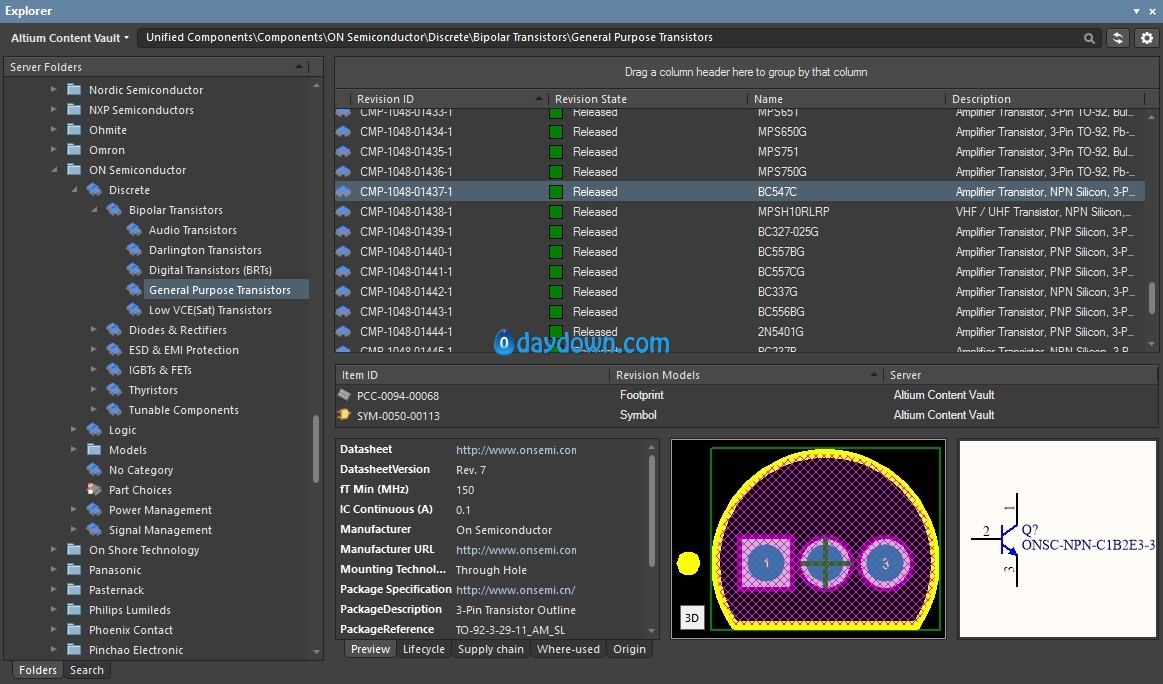Viewport: 1163px width, 684px height.
Task: Click the symbol icon for SYM-0050-00113
Action: coord(344,415)
